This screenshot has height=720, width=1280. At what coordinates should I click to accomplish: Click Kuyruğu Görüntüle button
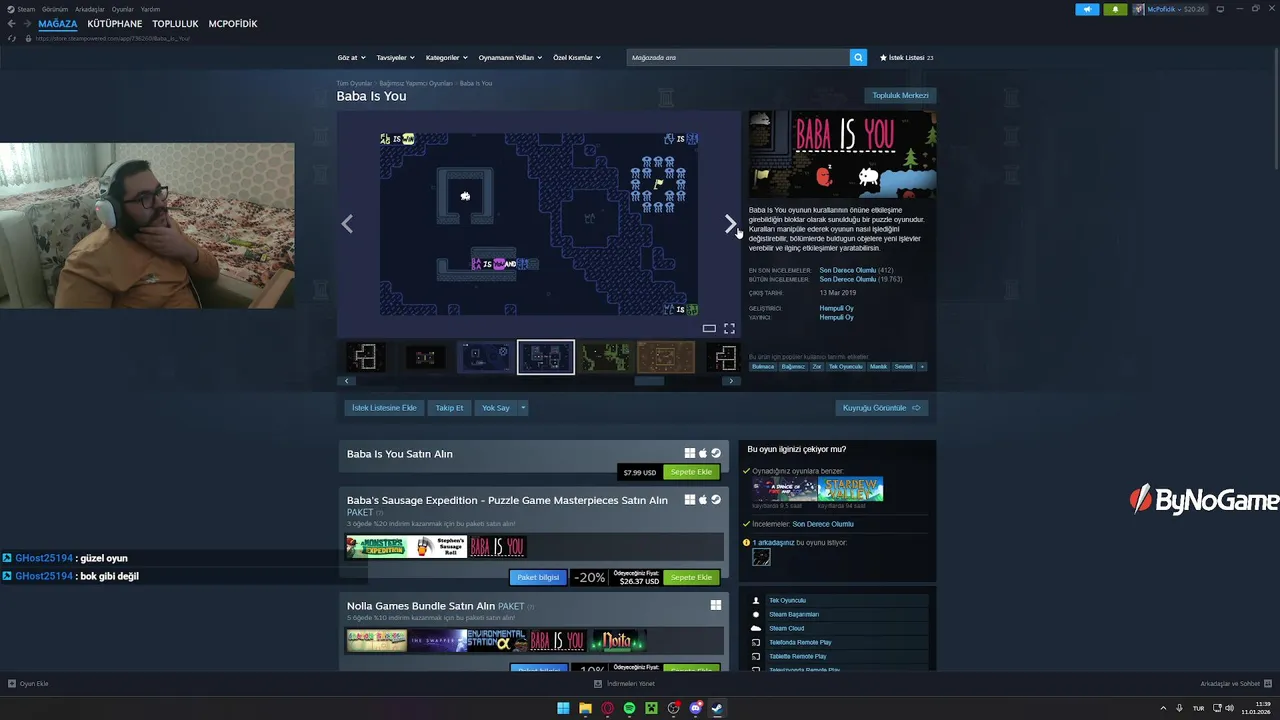[882, 408]
